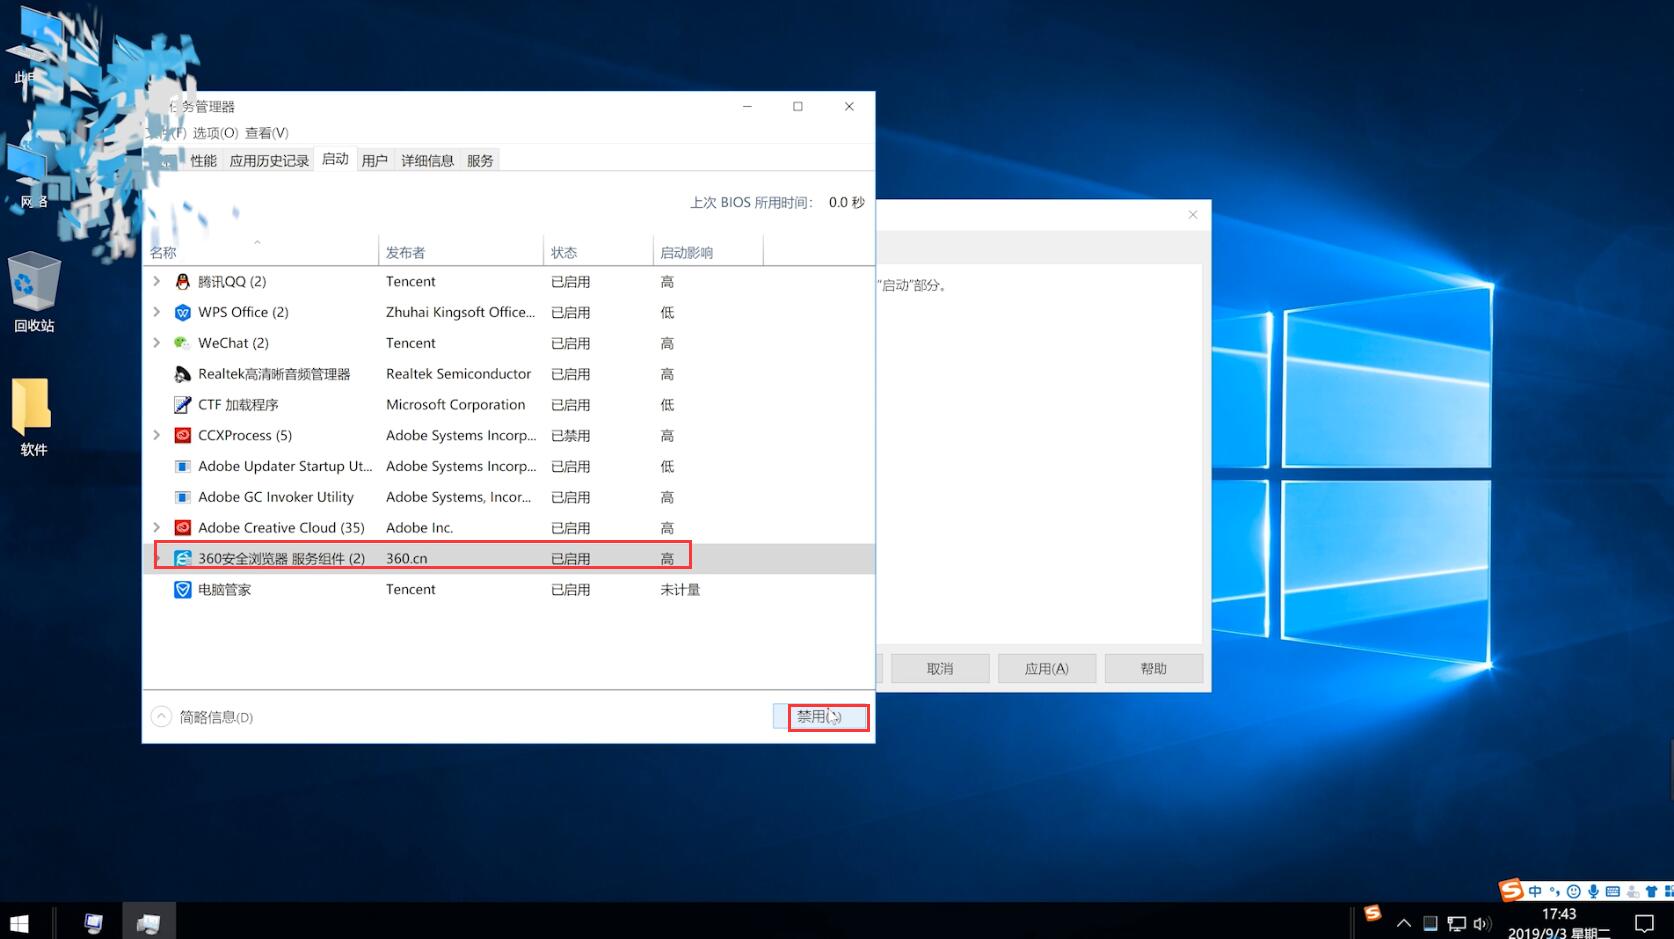Click the WPS Office shield icon

(182, 313)
